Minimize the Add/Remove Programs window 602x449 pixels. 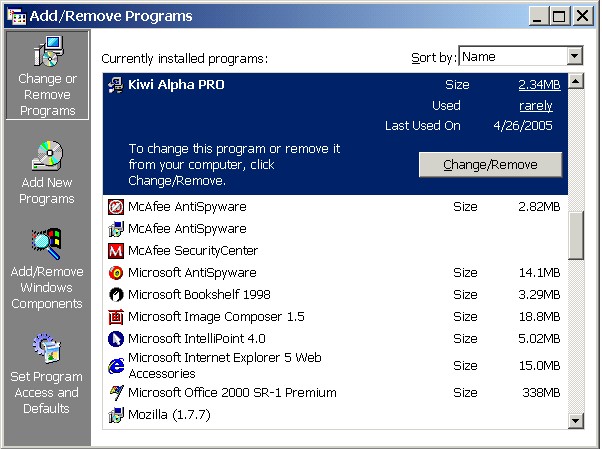538,16
